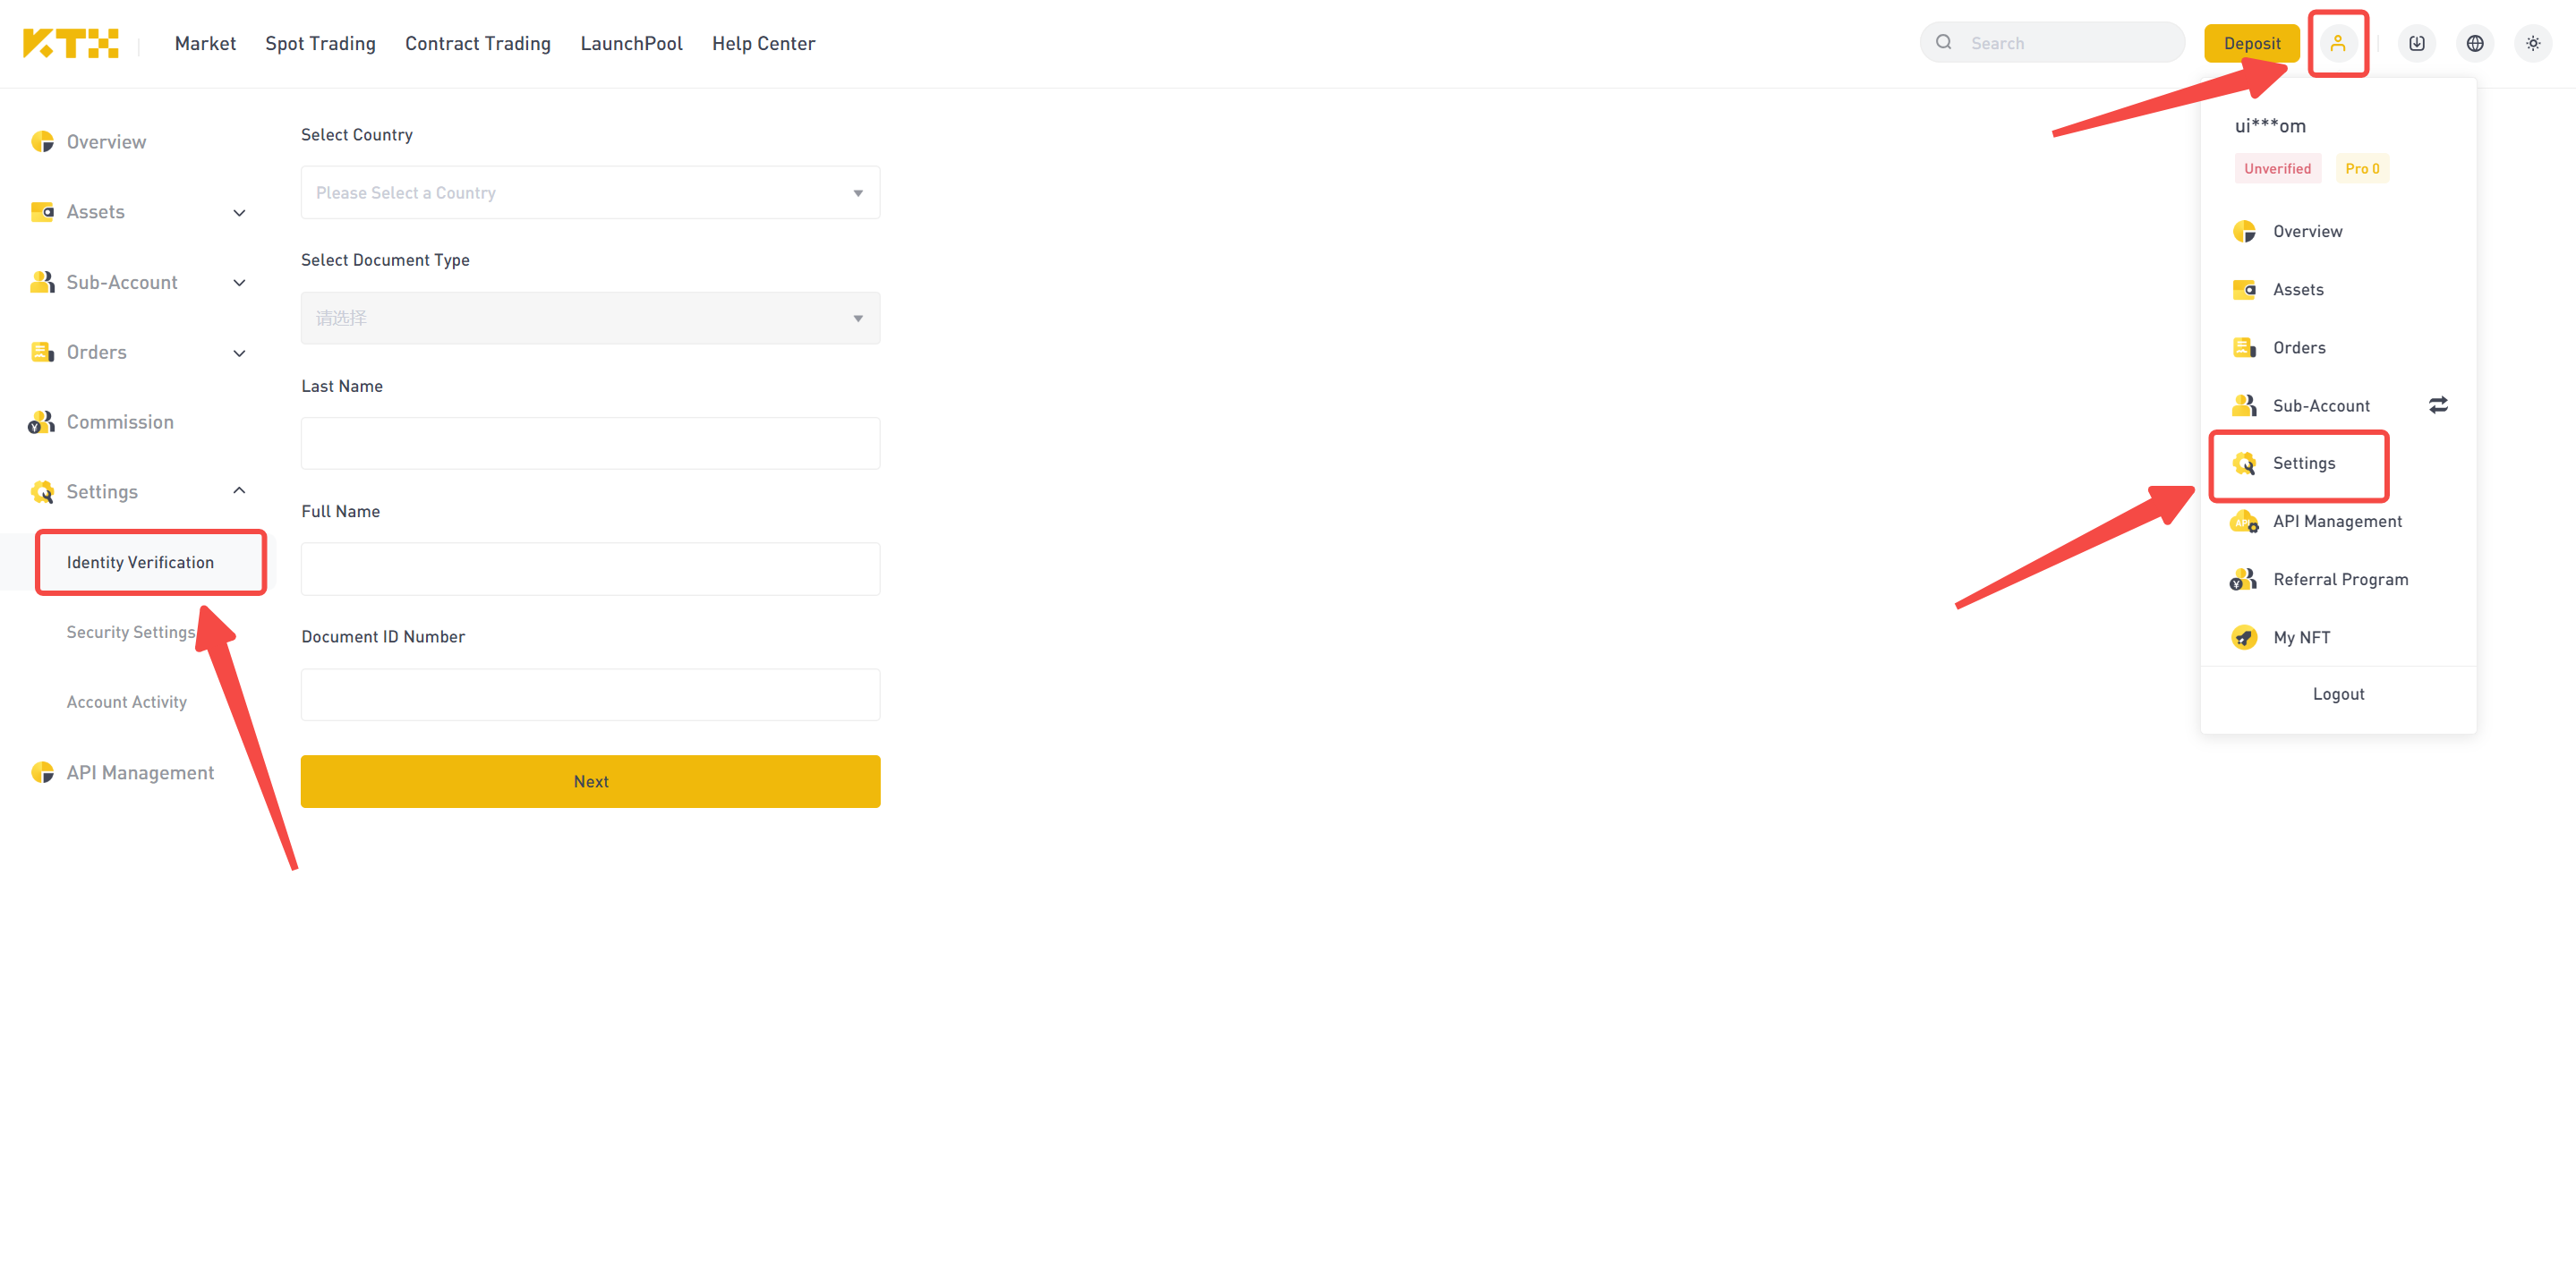Open My NFT from profile menu
Viewport: 2576px width, 1267px height.
[2301, 637]
